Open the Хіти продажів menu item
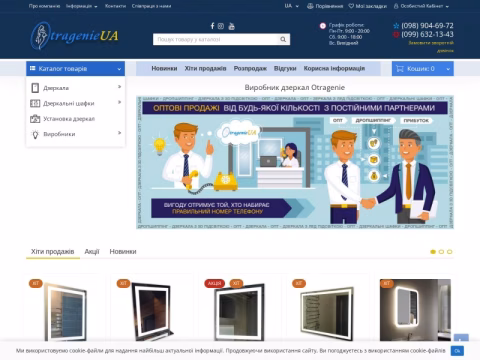This screenshot has height=360, width=480. 205,68
